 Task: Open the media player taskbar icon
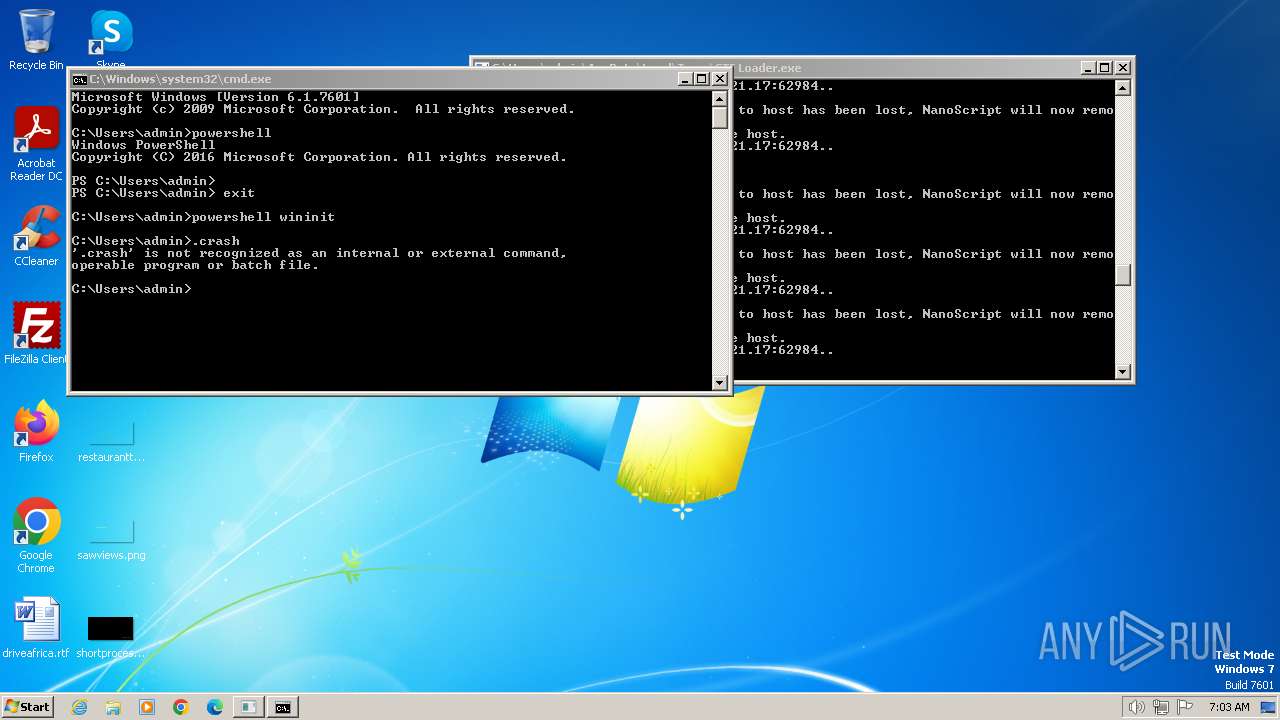tap(147, 707)
